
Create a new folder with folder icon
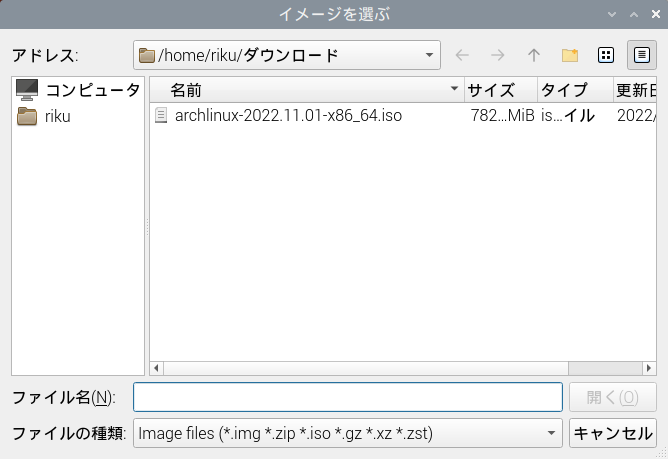click(570, 55)
